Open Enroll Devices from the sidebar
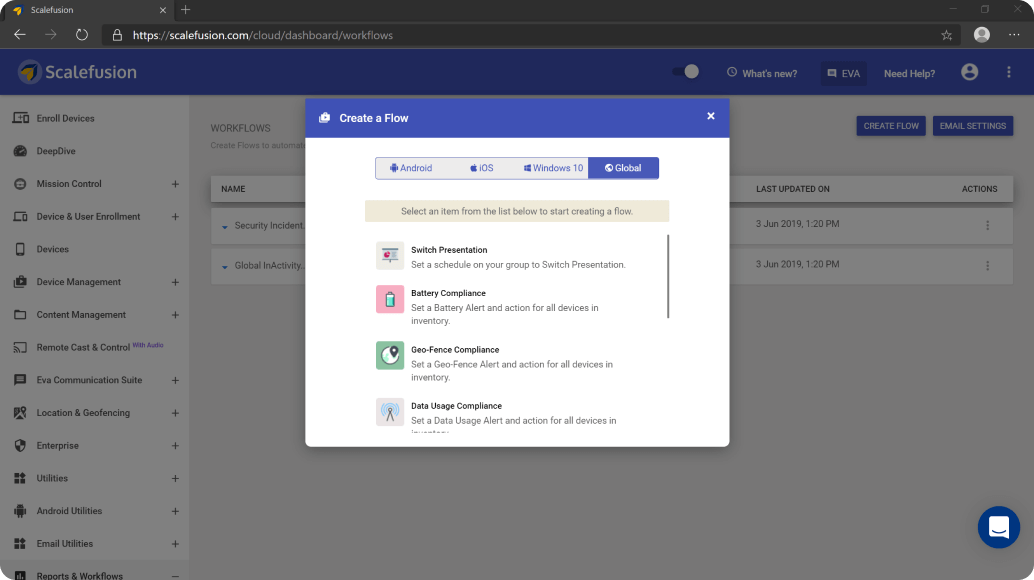Viewport: 1034px width, 580px height. [x=66, y=118]
